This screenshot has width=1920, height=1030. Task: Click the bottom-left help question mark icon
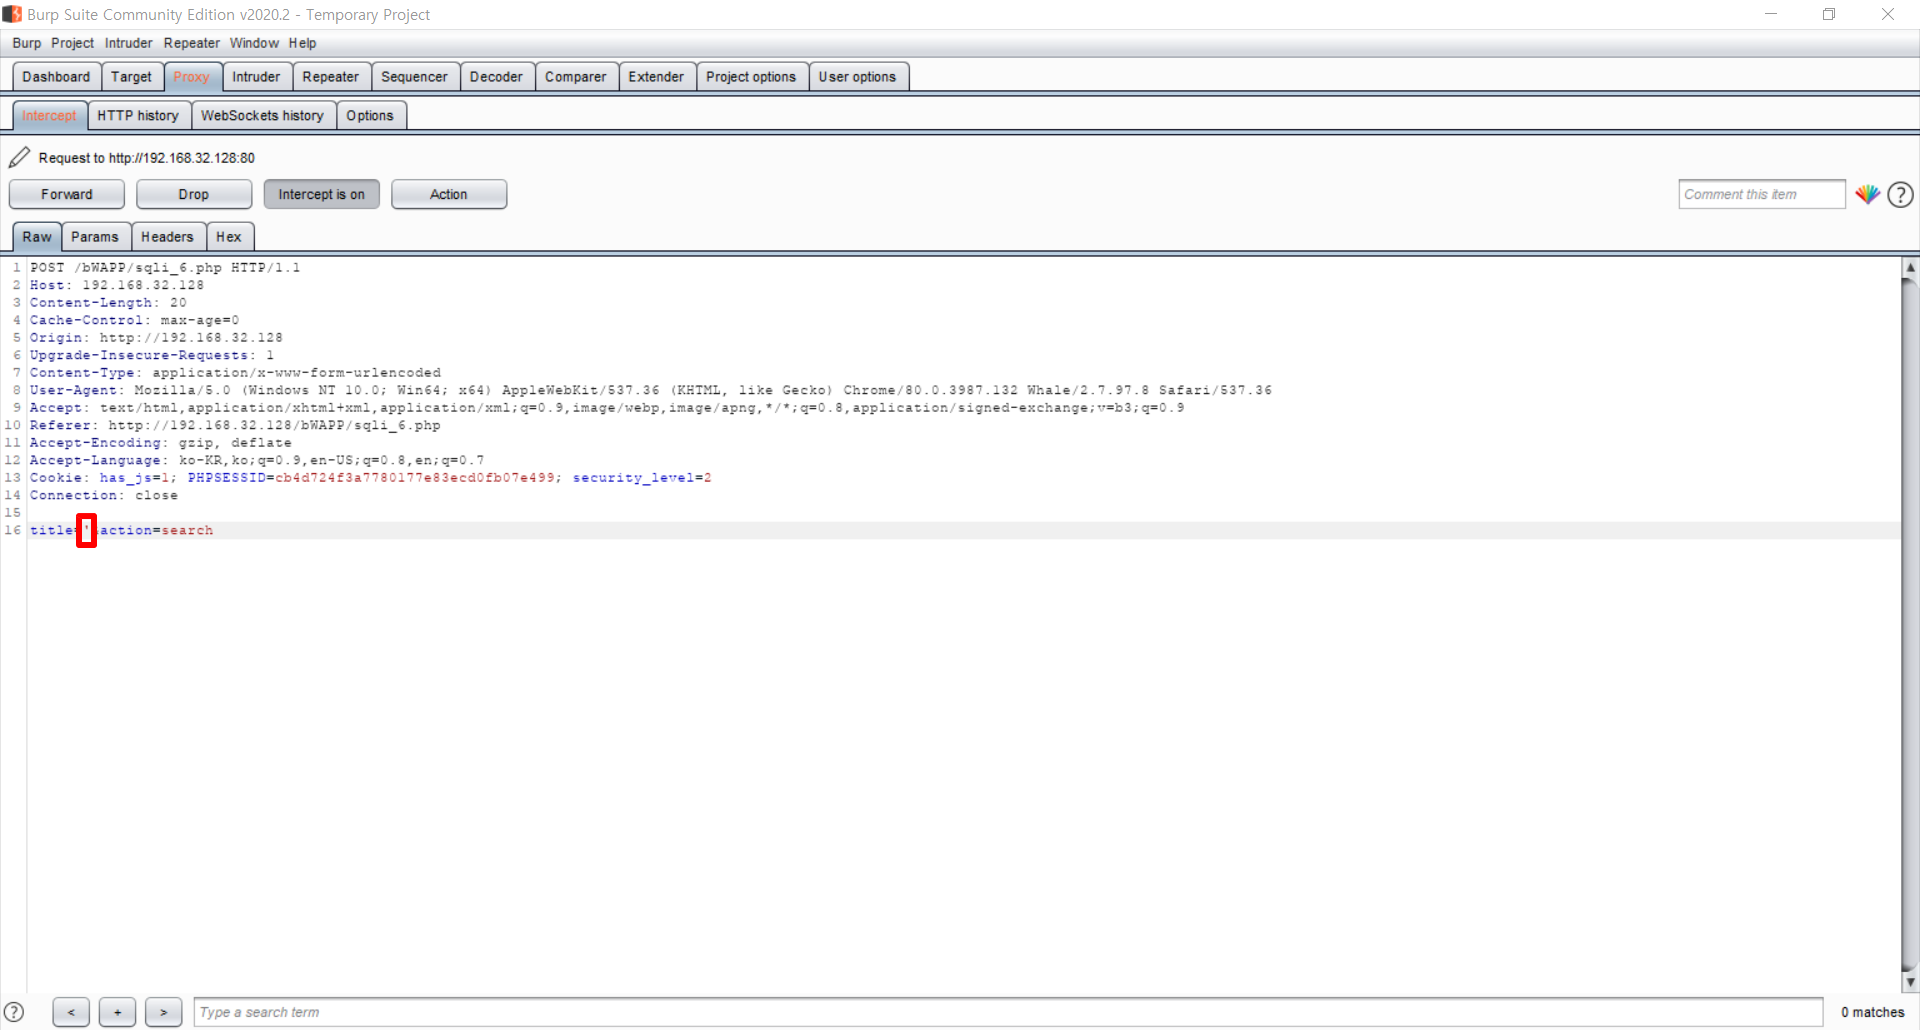[14, 1012]
